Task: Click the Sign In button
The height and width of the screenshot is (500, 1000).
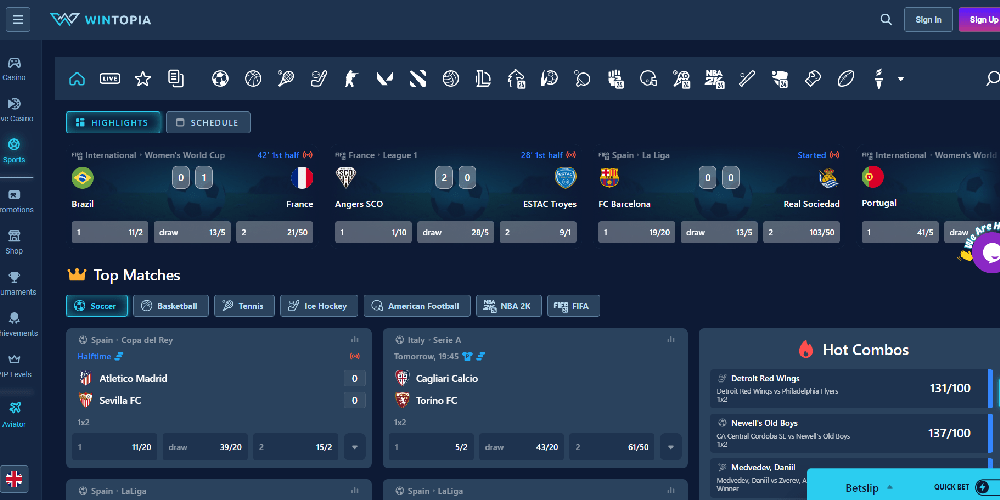Action: click(x=928, y=19)
